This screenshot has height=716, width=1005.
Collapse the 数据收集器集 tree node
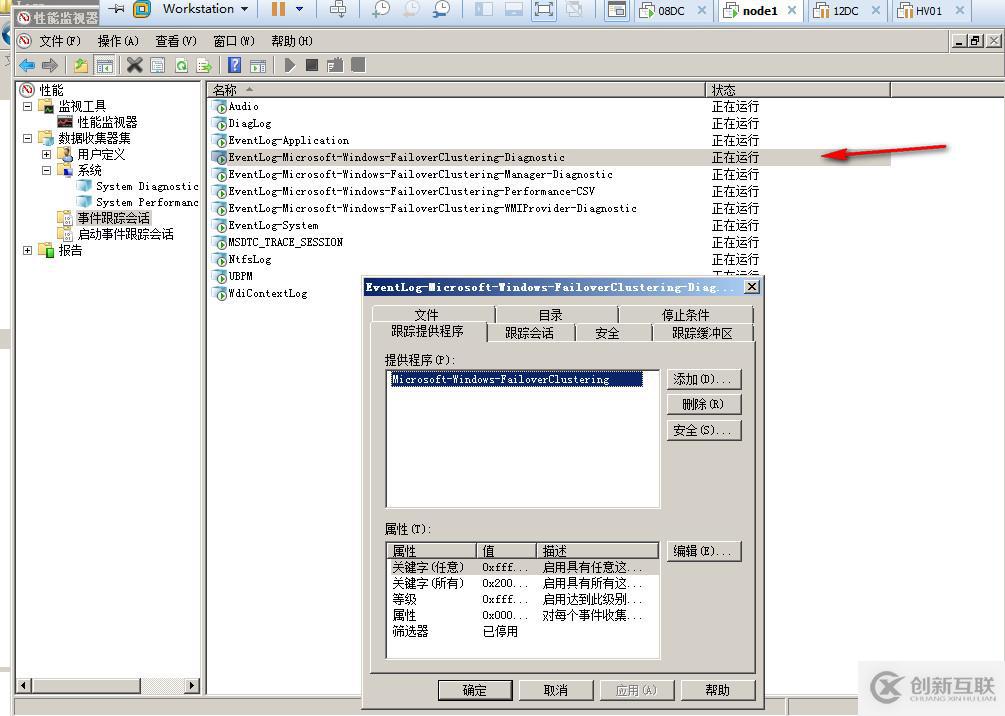tap(28, 138)
